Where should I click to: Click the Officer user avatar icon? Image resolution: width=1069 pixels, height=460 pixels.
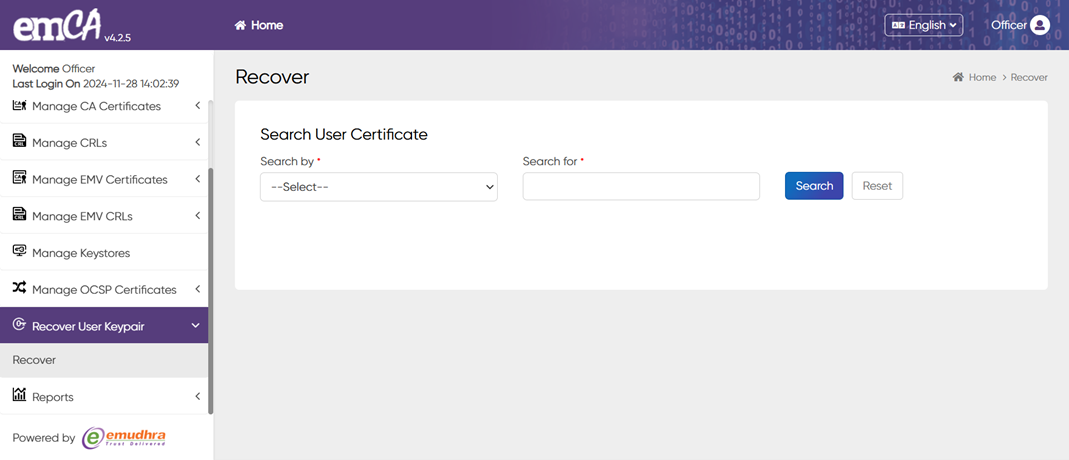(1040, 25)
